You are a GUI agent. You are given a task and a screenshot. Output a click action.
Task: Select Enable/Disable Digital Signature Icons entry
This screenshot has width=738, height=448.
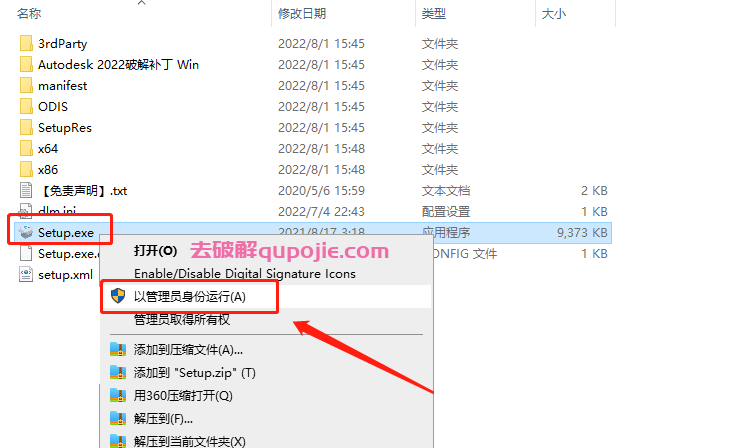pos(245,273)
